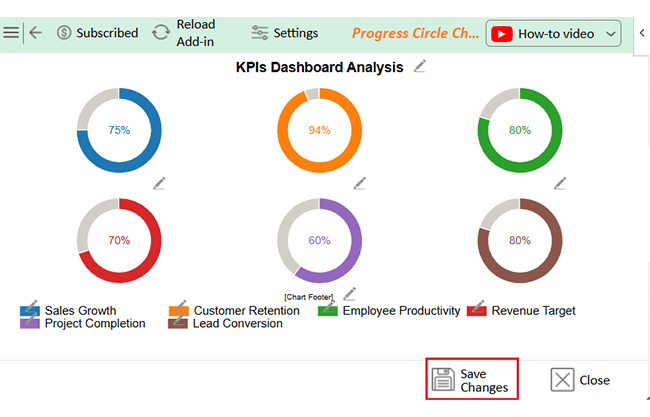
Task: Click the Customer Retention orange legend swatch
Action: click(178, 311)
